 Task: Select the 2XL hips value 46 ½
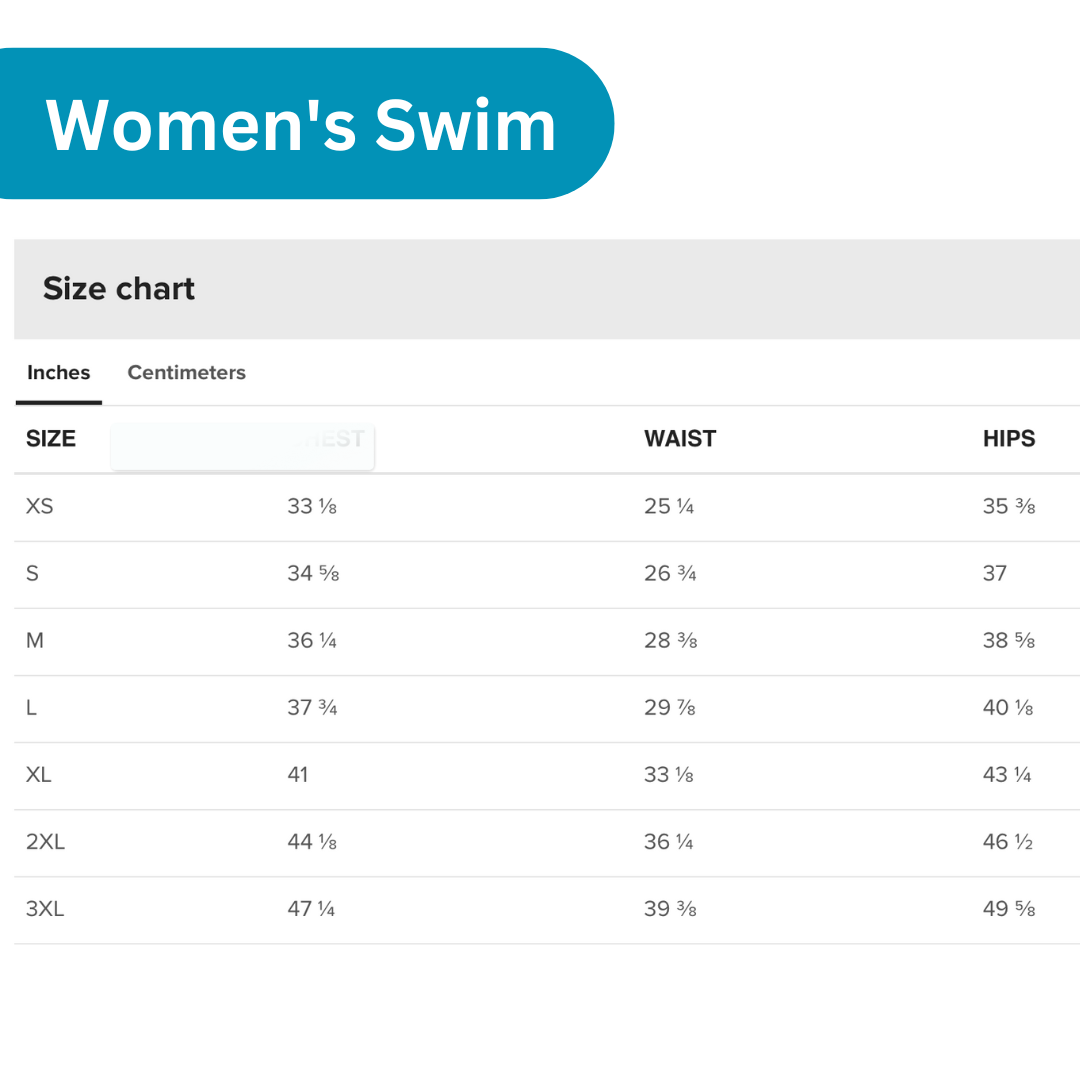1007,842
